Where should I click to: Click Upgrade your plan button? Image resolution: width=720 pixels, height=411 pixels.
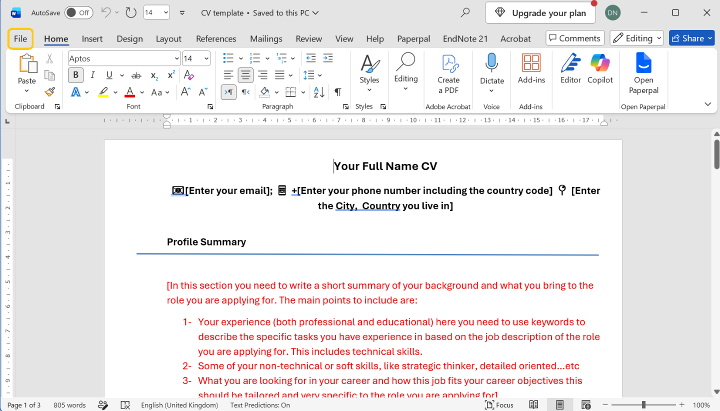coord(540,13)
